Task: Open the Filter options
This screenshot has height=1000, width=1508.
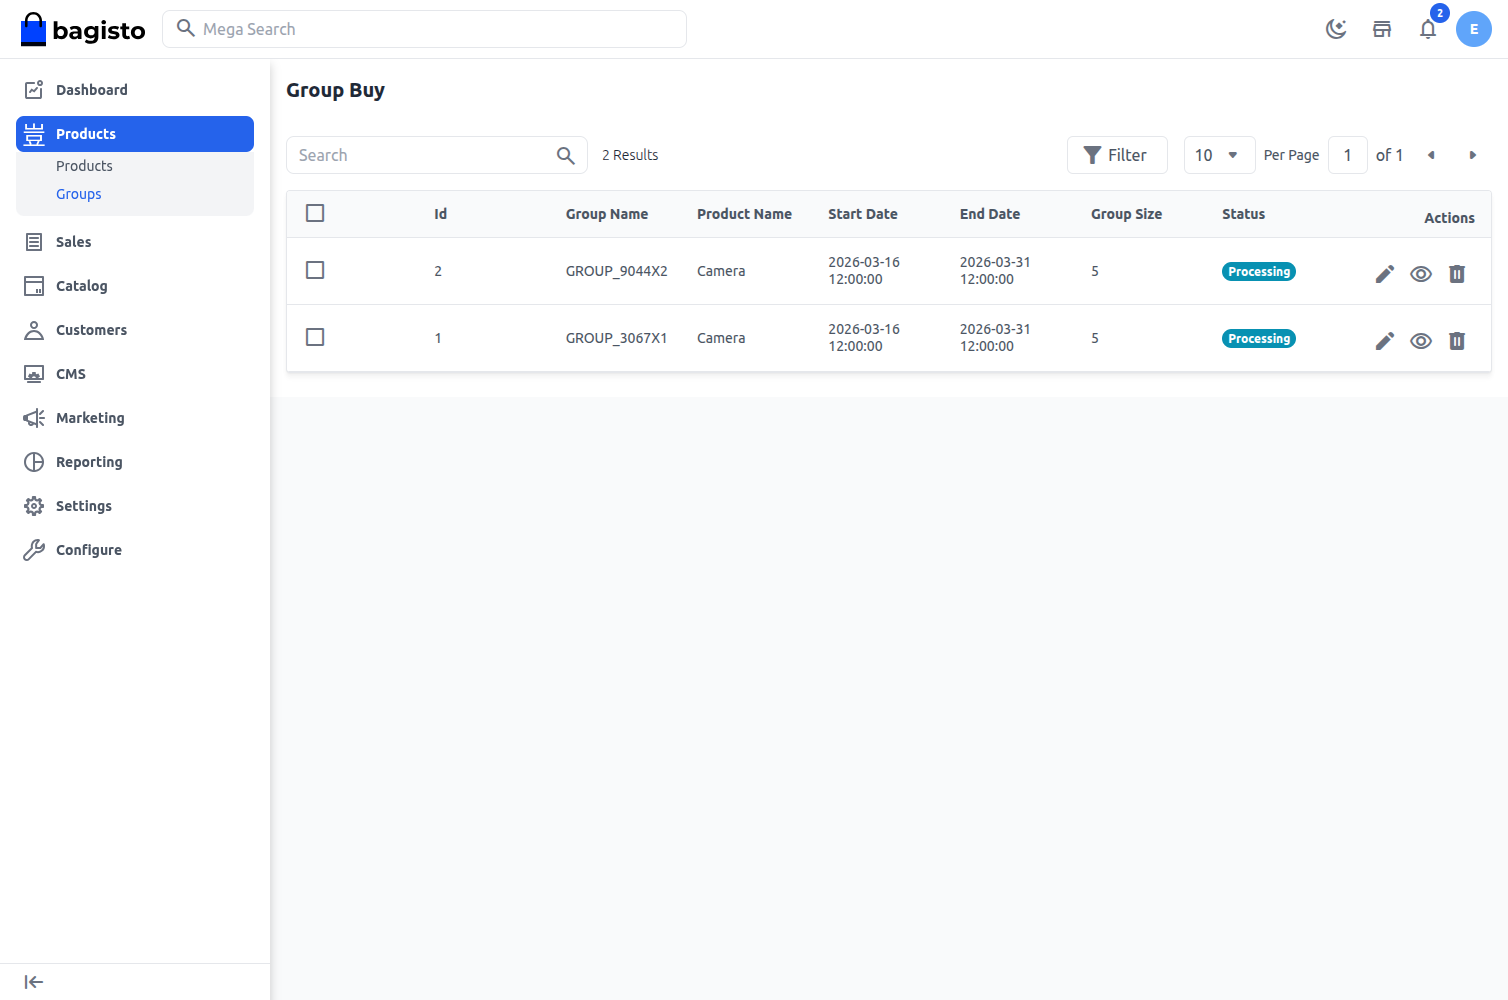Action: point(1117,155)
